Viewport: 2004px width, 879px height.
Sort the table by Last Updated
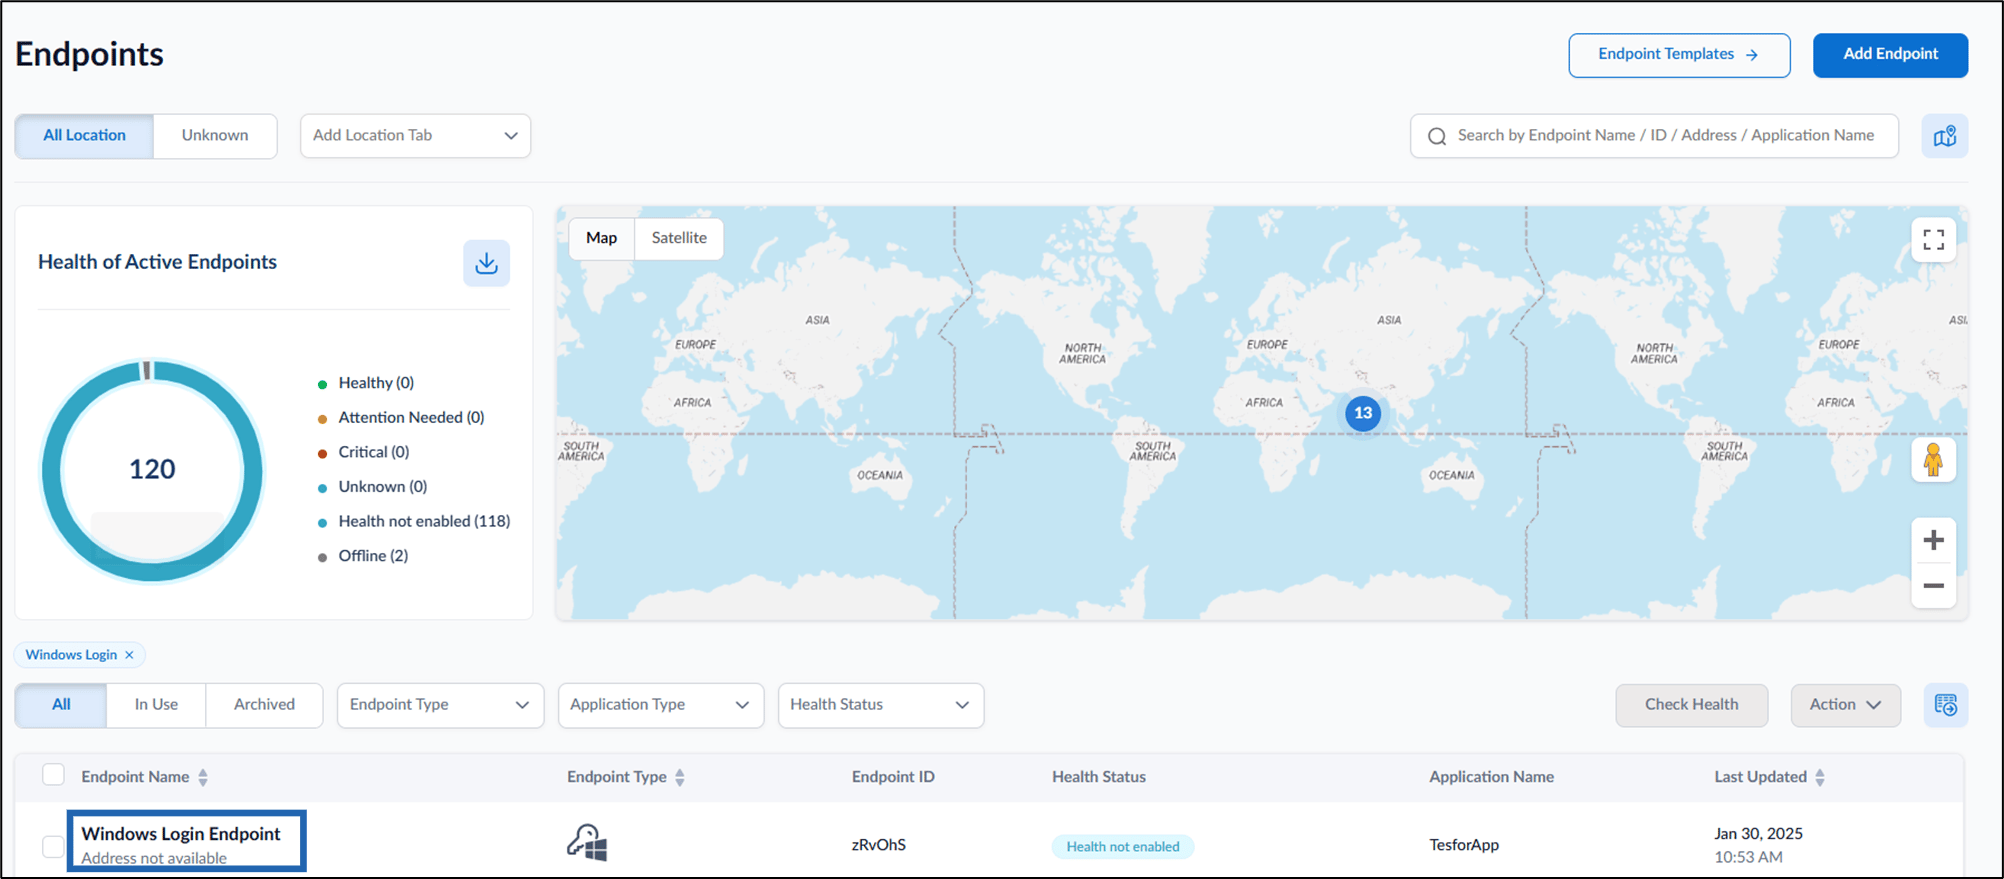[1820, 777]
